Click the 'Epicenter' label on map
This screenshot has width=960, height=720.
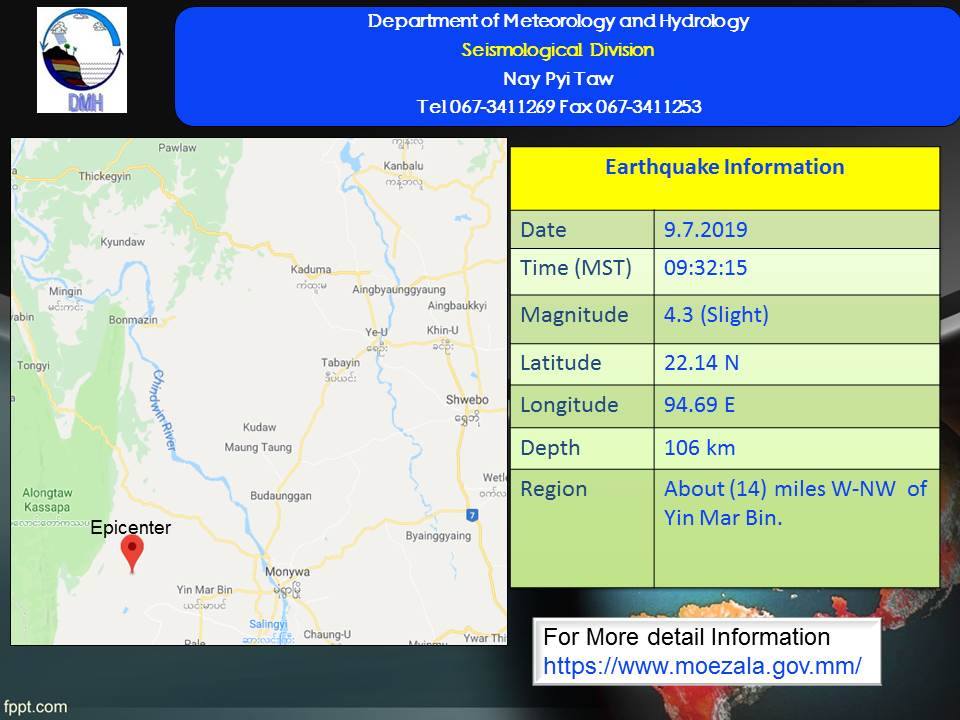click(130, 528)
